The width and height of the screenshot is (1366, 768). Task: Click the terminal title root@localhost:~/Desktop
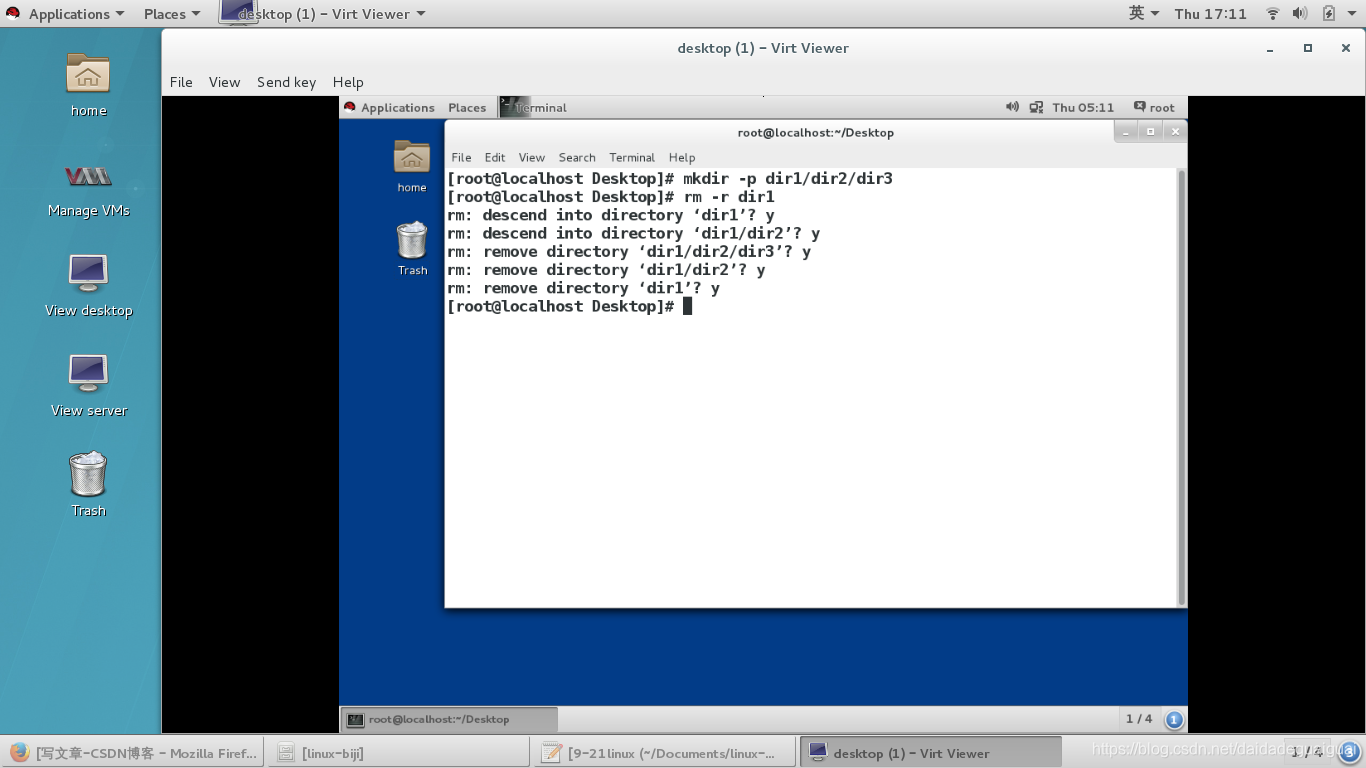pos(815,132)
